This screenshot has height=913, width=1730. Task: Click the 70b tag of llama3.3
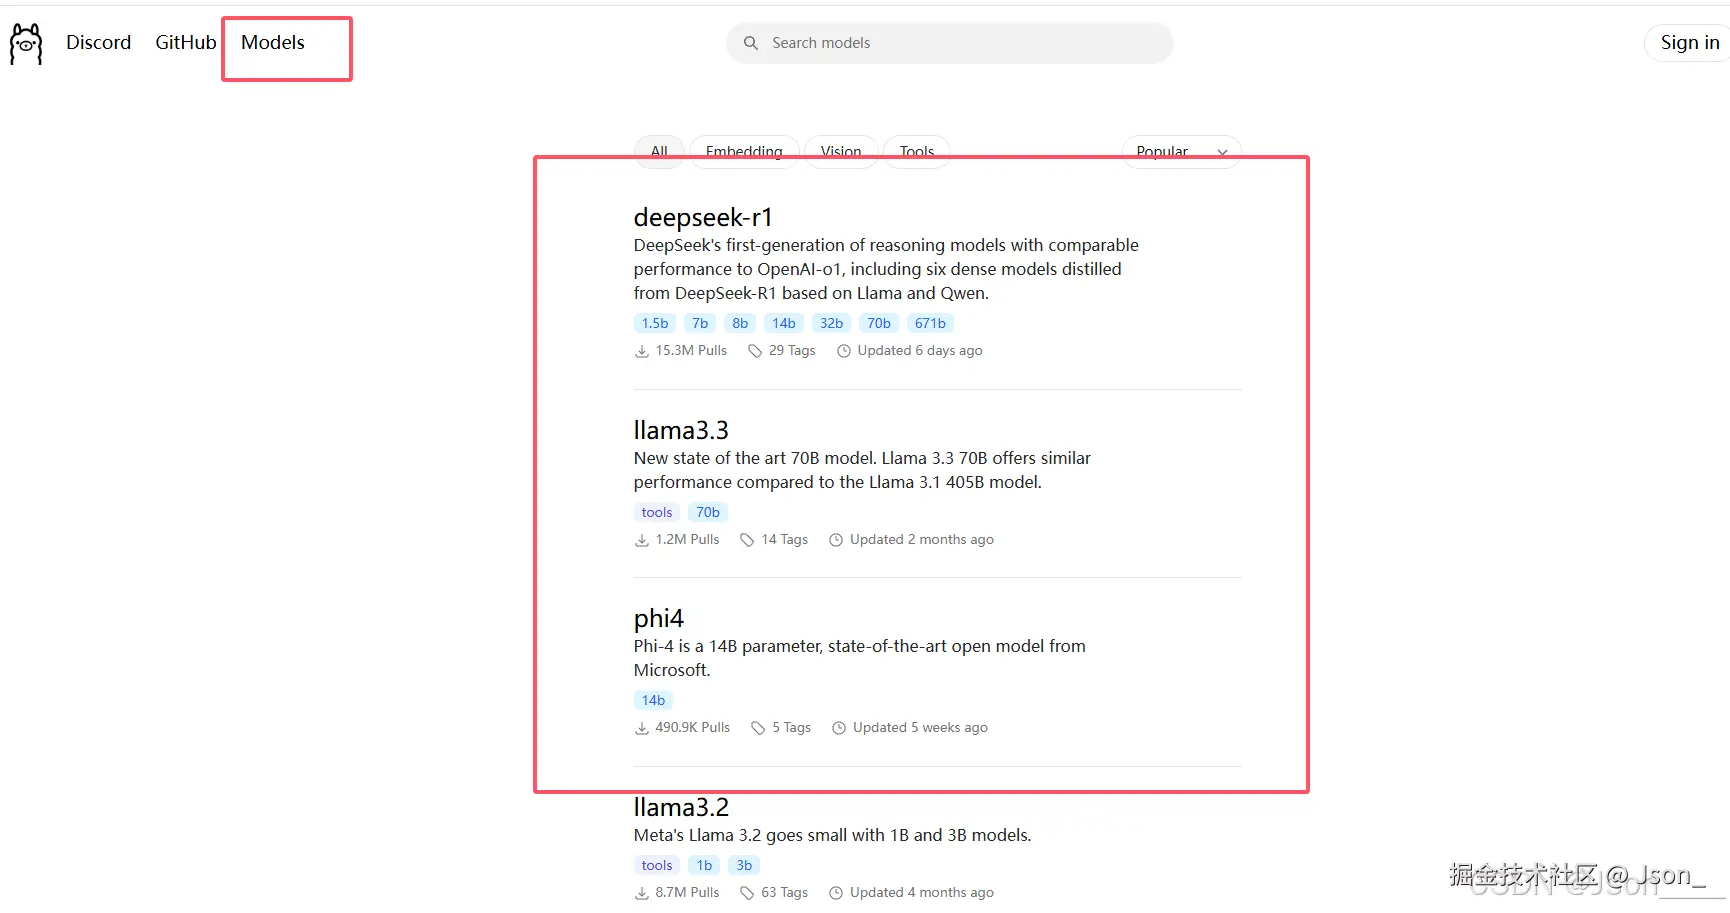point(708,512)
